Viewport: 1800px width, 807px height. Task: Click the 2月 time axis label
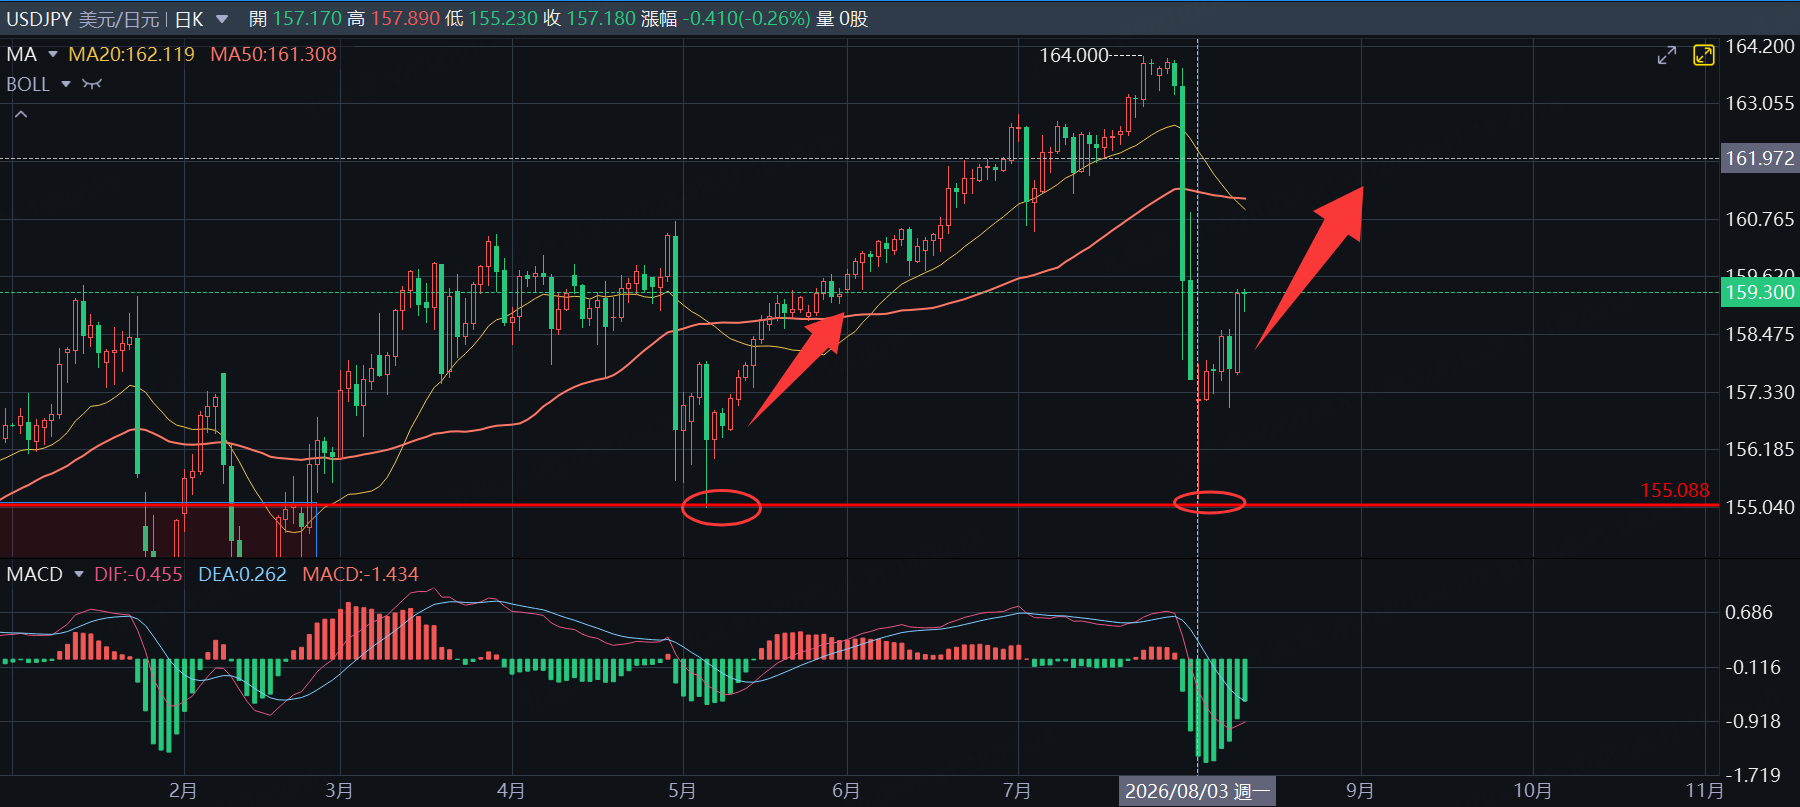(x=183, y=791)
